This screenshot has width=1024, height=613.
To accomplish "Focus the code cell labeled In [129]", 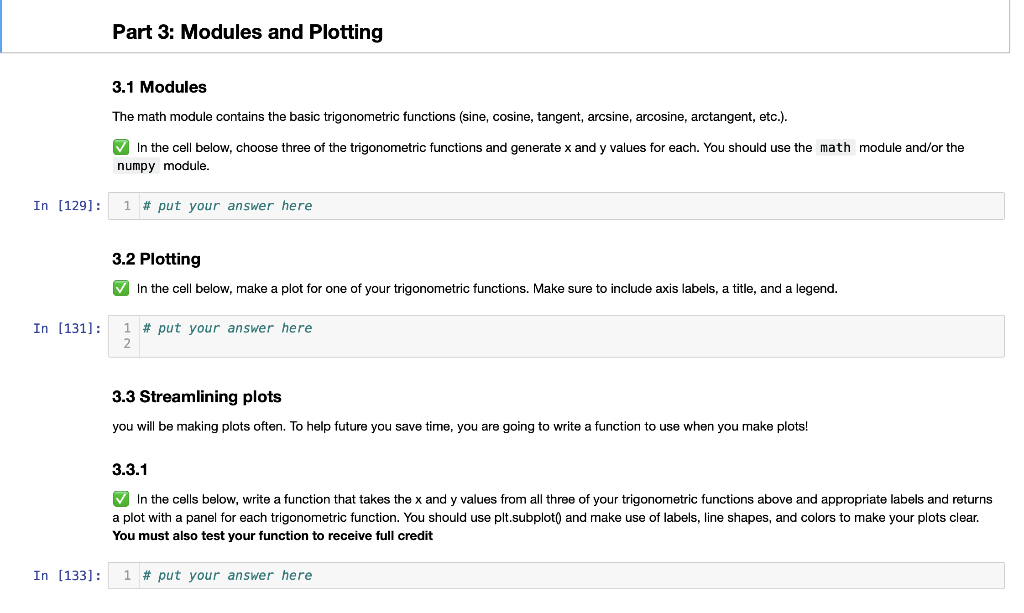I will (x=570, y=206).
